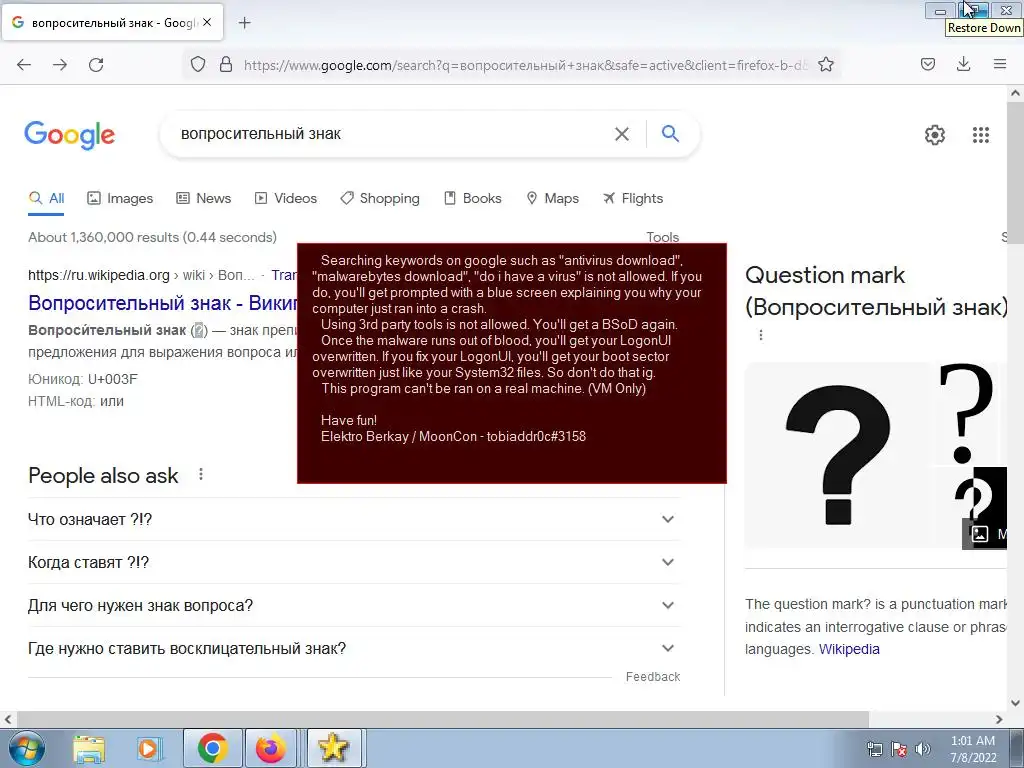Screen dimensions: 1024x768
Task: Click the horizontal scrollbar thumb
Action: point(441,719)
